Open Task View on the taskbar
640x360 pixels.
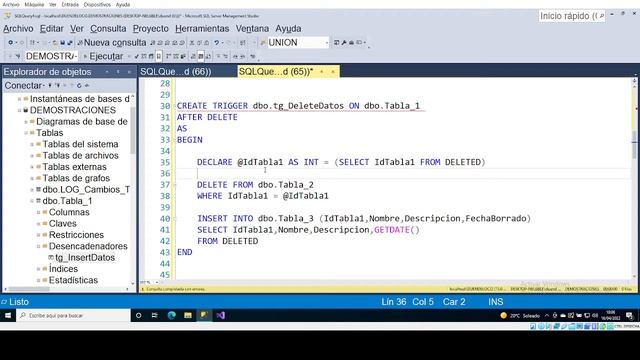(154, 316)
